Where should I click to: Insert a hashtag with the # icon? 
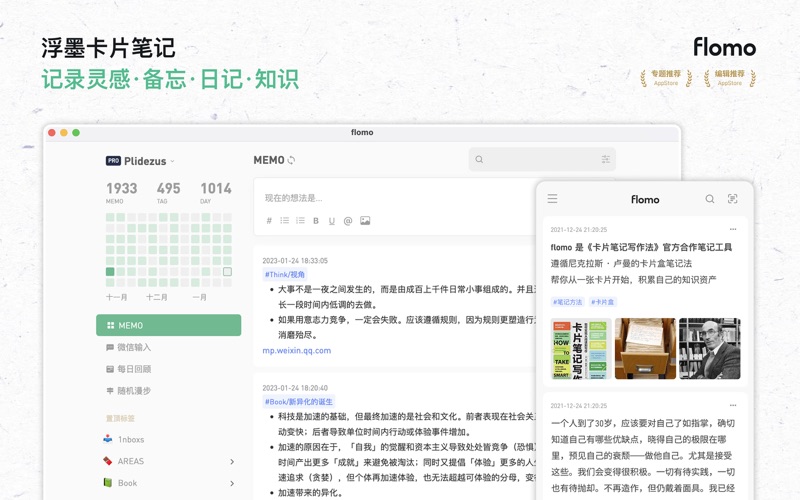click(x=269, y=220)
